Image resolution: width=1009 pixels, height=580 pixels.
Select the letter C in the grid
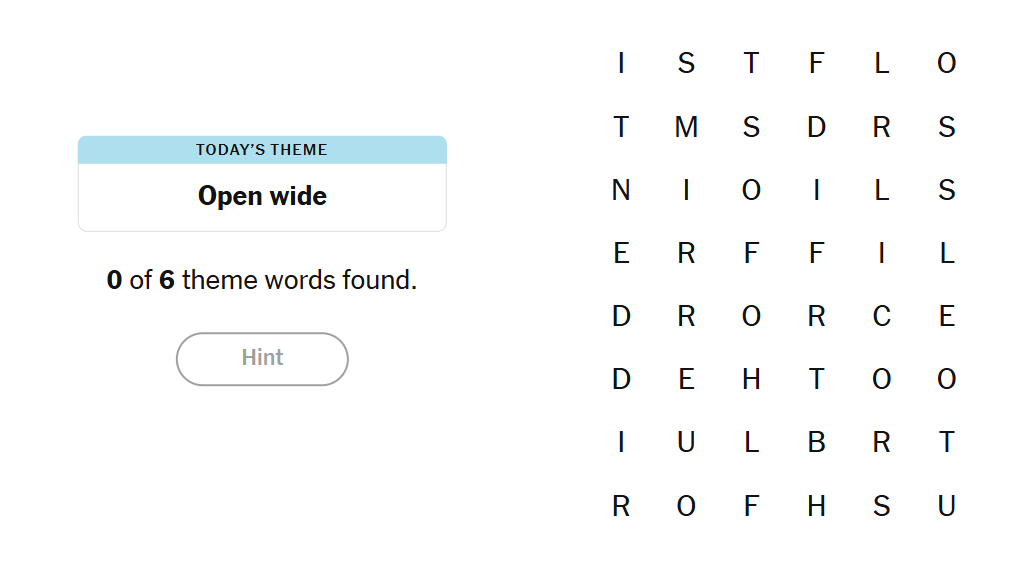[881, 316]
